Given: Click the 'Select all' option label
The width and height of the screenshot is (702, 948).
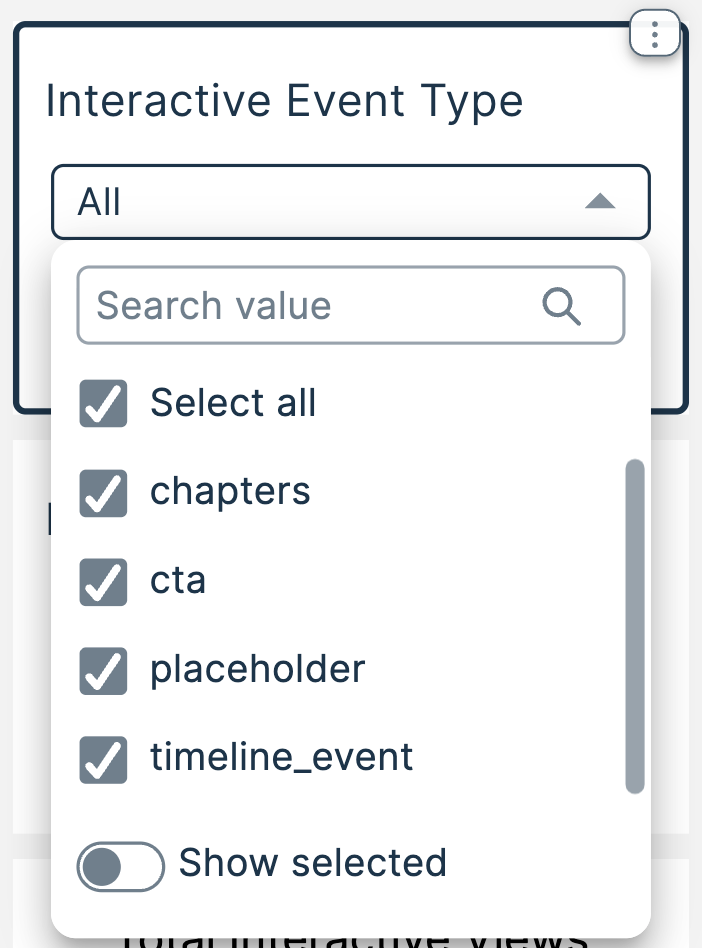Looking at the screenshot, I should (x=233, y=403).
